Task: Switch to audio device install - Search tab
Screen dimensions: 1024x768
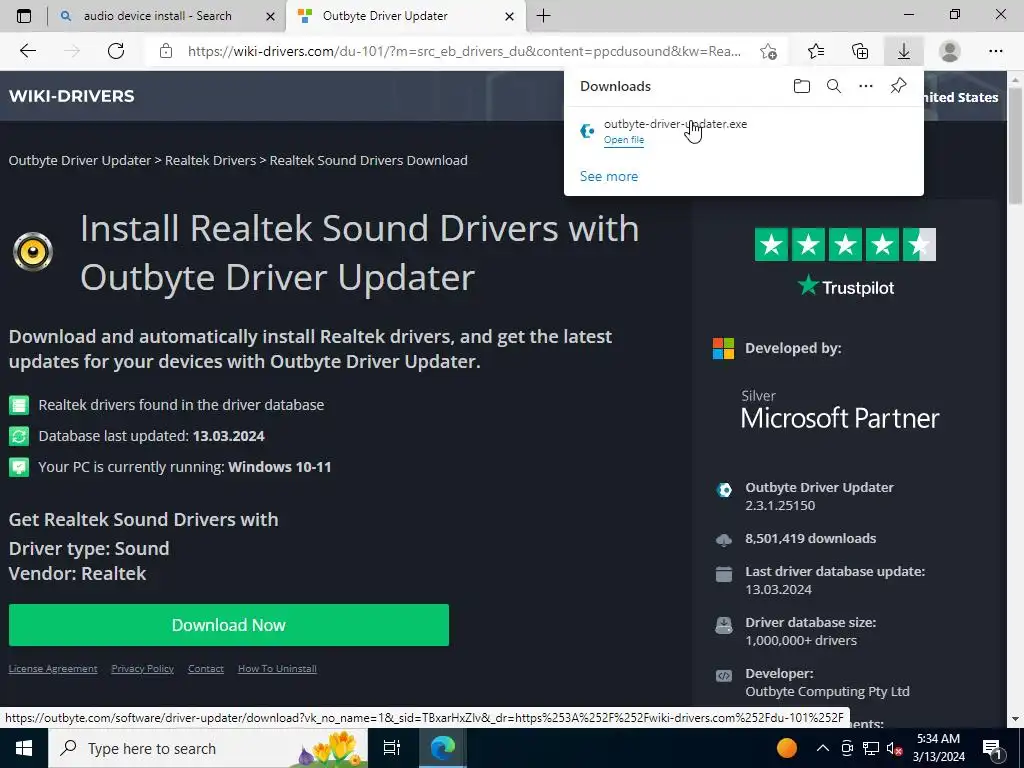Action: click(x=157, y=16)
